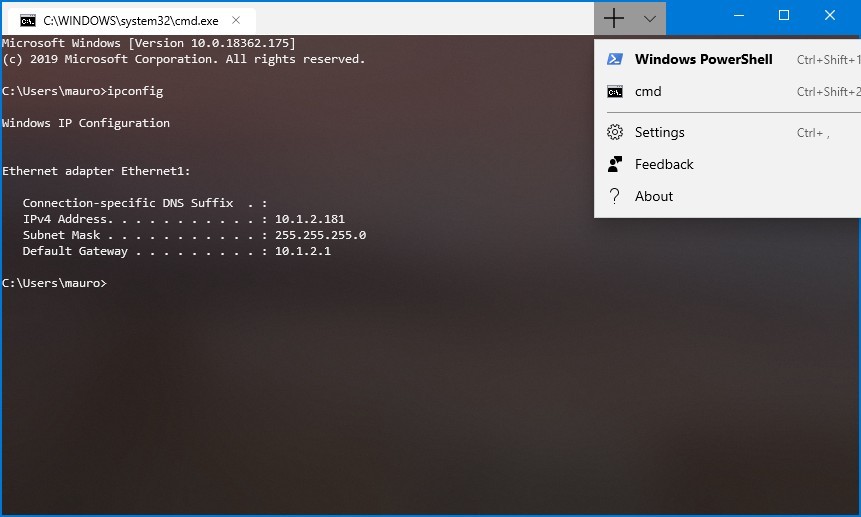This screenshot has width=861, height=517.
Task: Click the Feedback person icon
Action: tap(614, 164)
